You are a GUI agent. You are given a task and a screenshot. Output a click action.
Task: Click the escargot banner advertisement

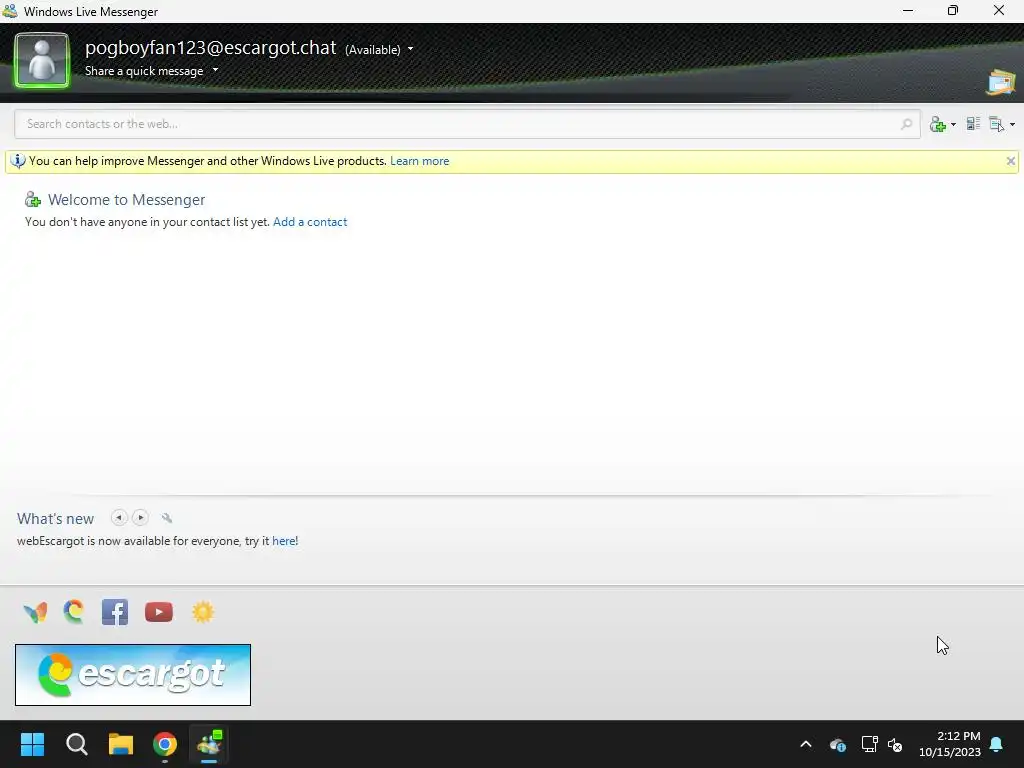pos(133,675)
